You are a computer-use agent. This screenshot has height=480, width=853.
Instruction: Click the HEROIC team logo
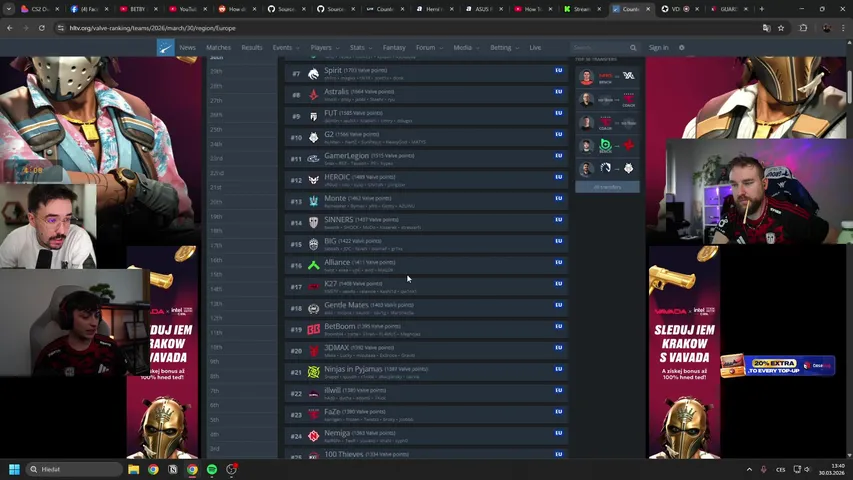point(313,180)
